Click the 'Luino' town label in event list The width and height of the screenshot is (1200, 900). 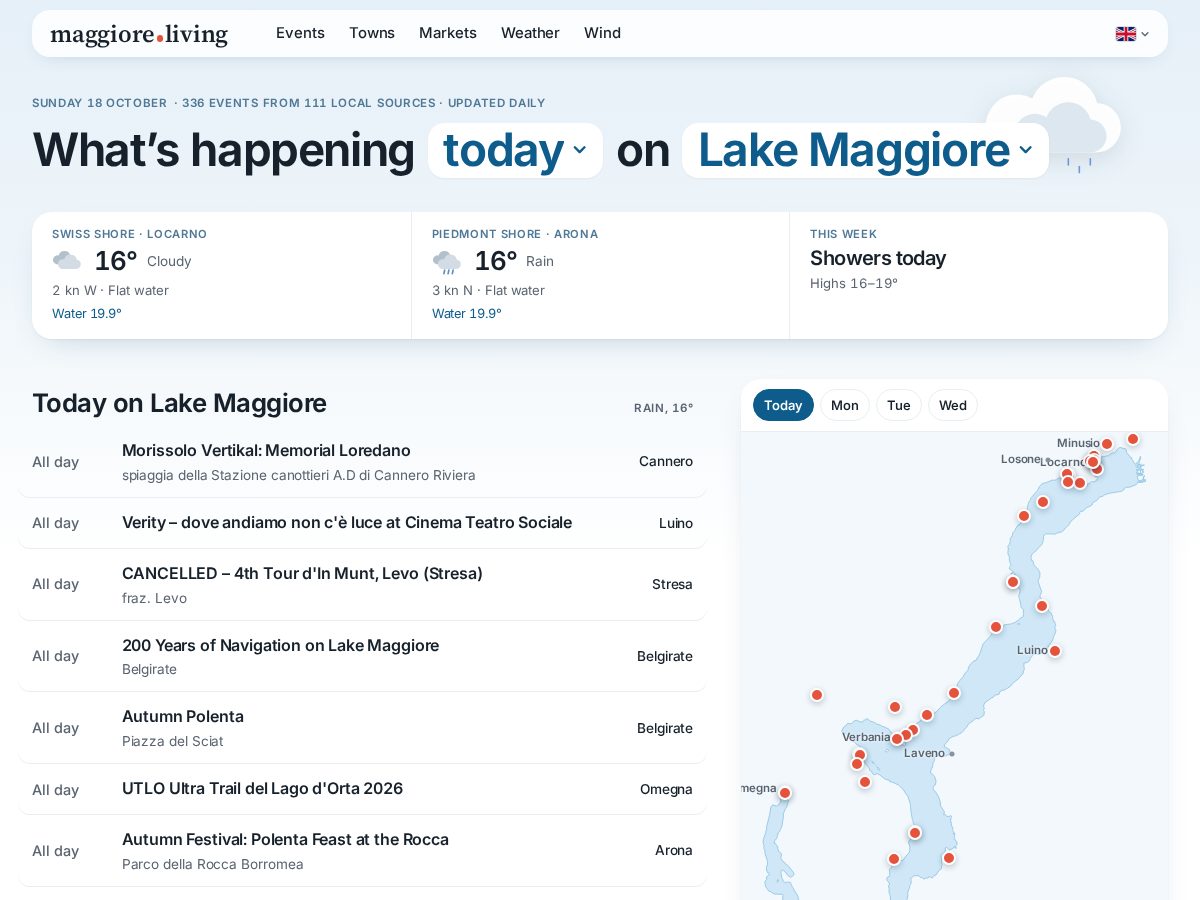(676, 523)
